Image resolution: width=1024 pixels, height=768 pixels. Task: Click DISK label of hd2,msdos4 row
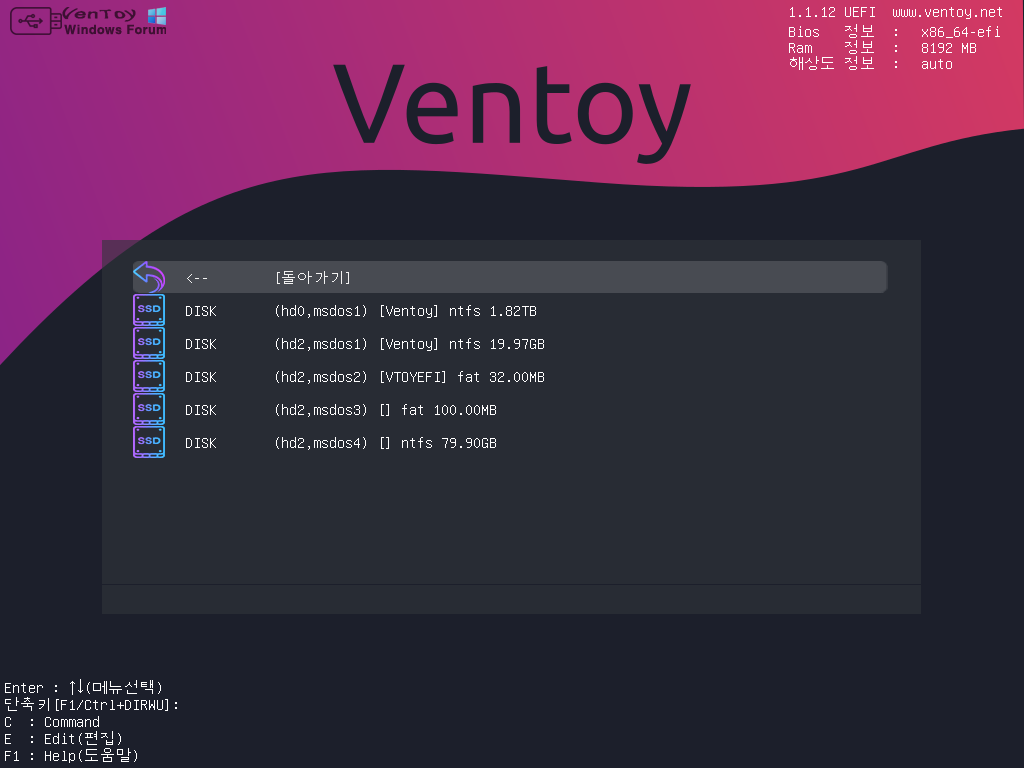200,443
